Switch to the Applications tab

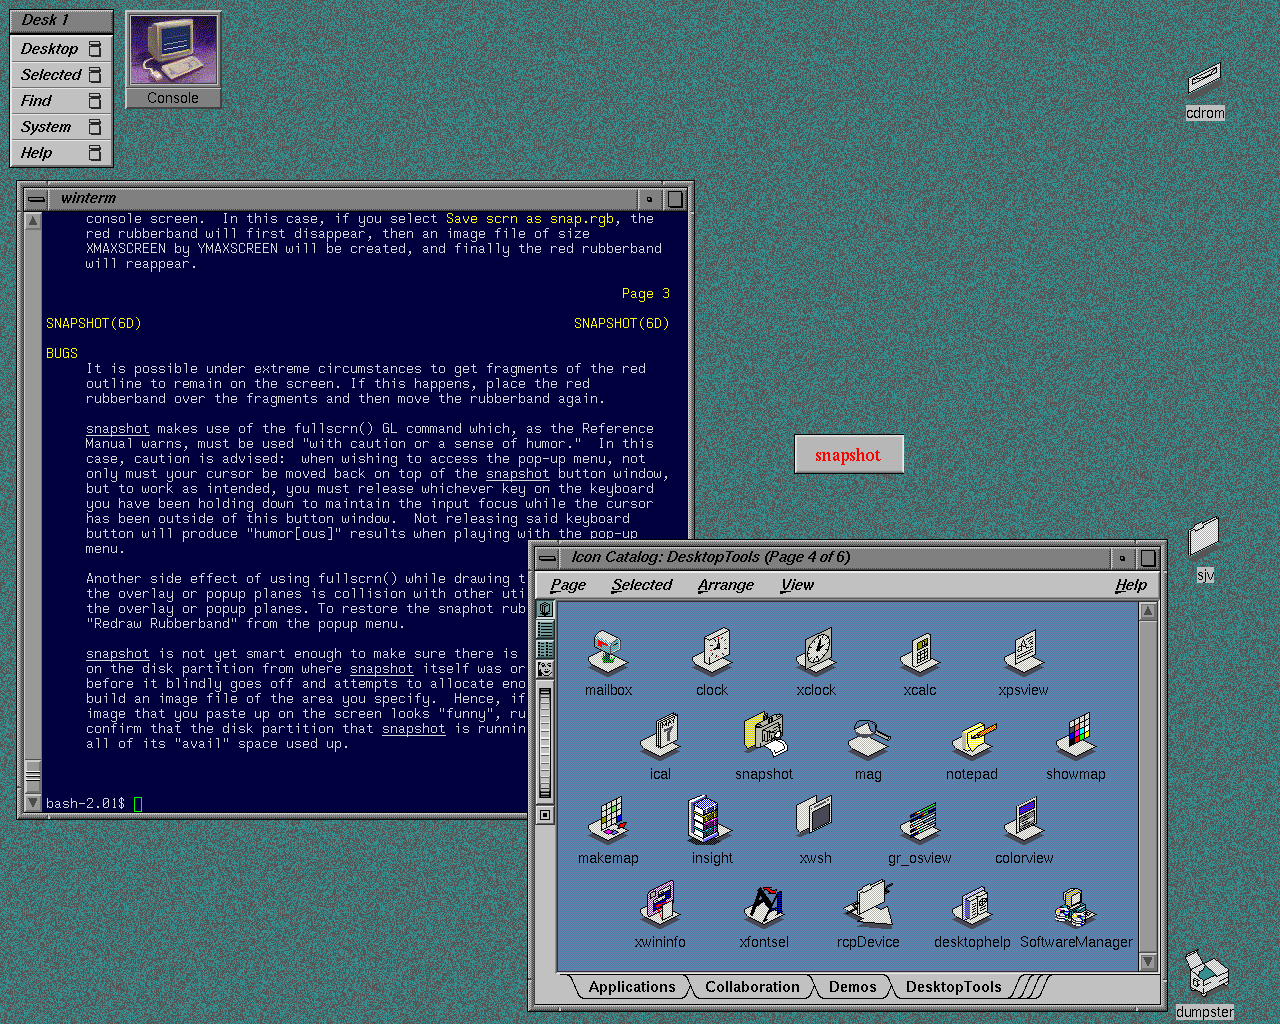[x=632, y=987]
